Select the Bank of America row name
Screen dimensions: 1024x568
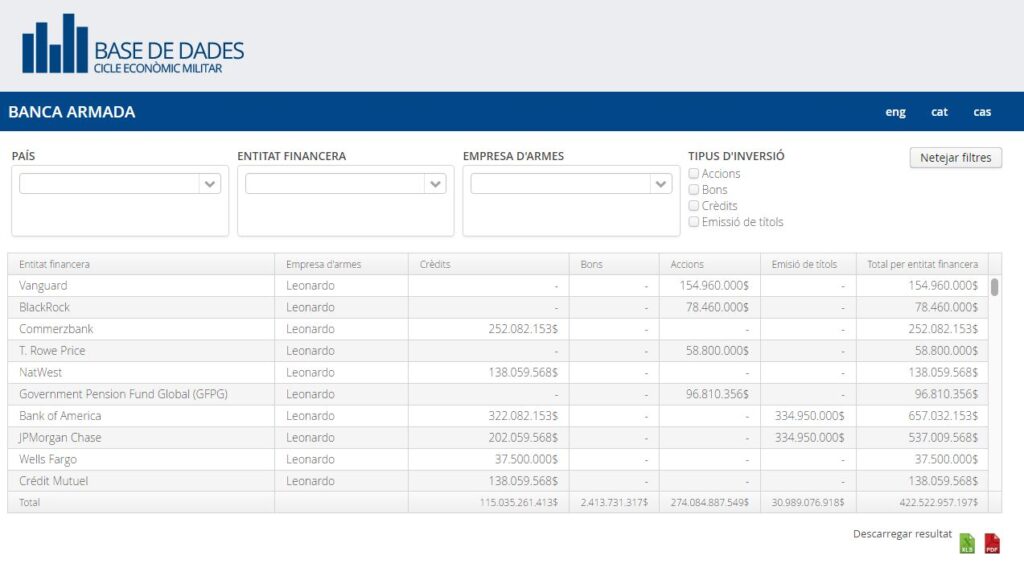[60, 415]
